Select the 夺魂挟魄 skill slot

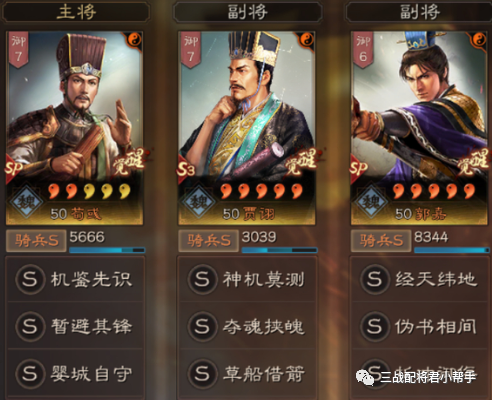point(248,326)
